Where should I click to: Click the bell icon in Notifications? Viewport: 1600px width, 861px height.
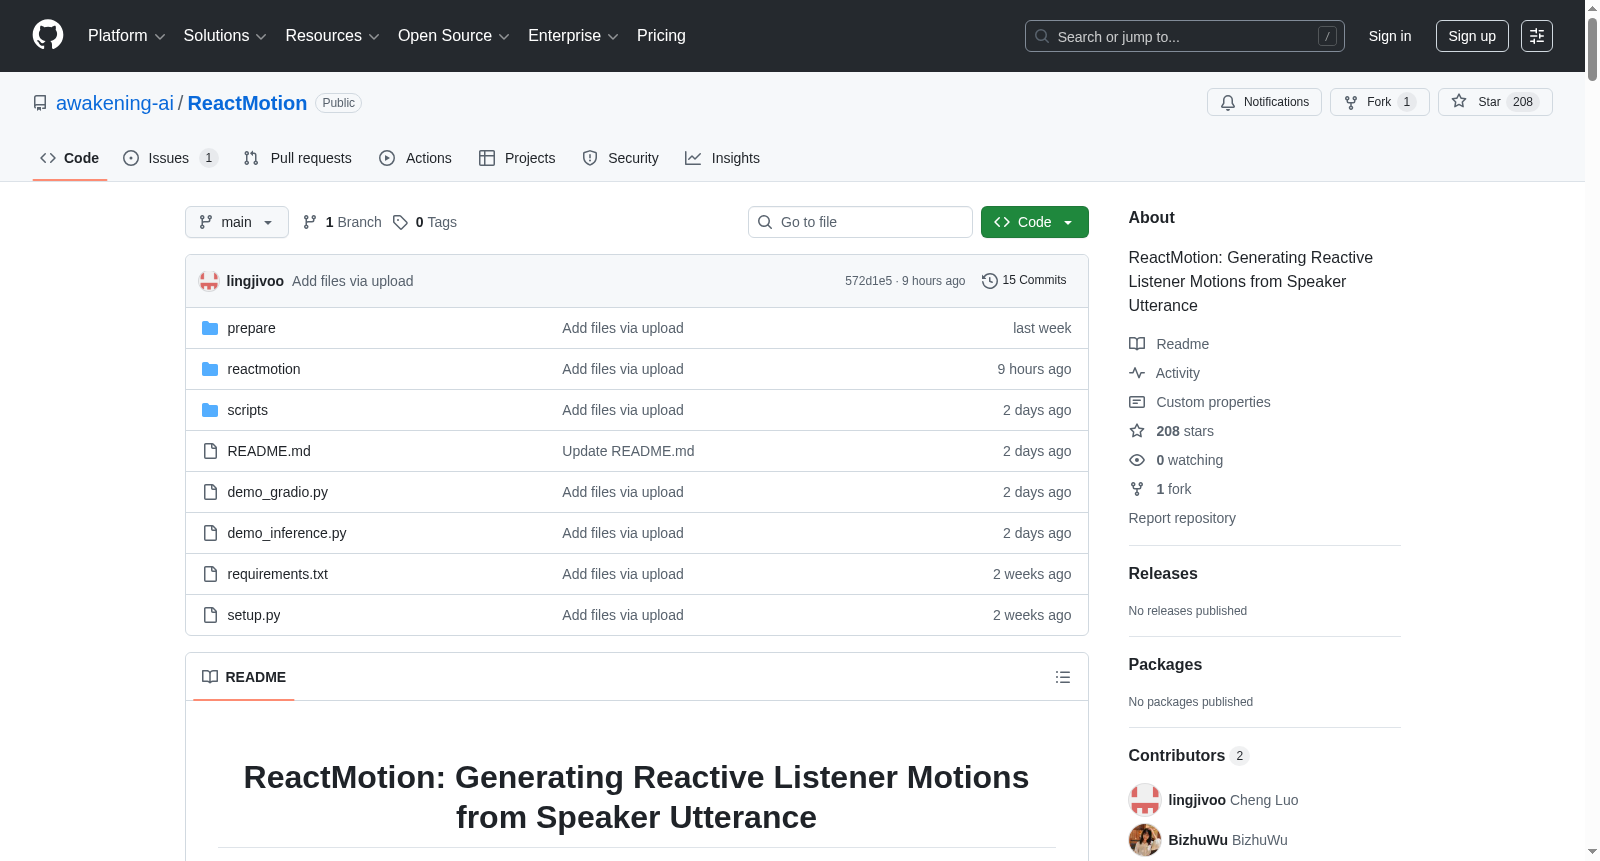click(x=1228, y=102)
